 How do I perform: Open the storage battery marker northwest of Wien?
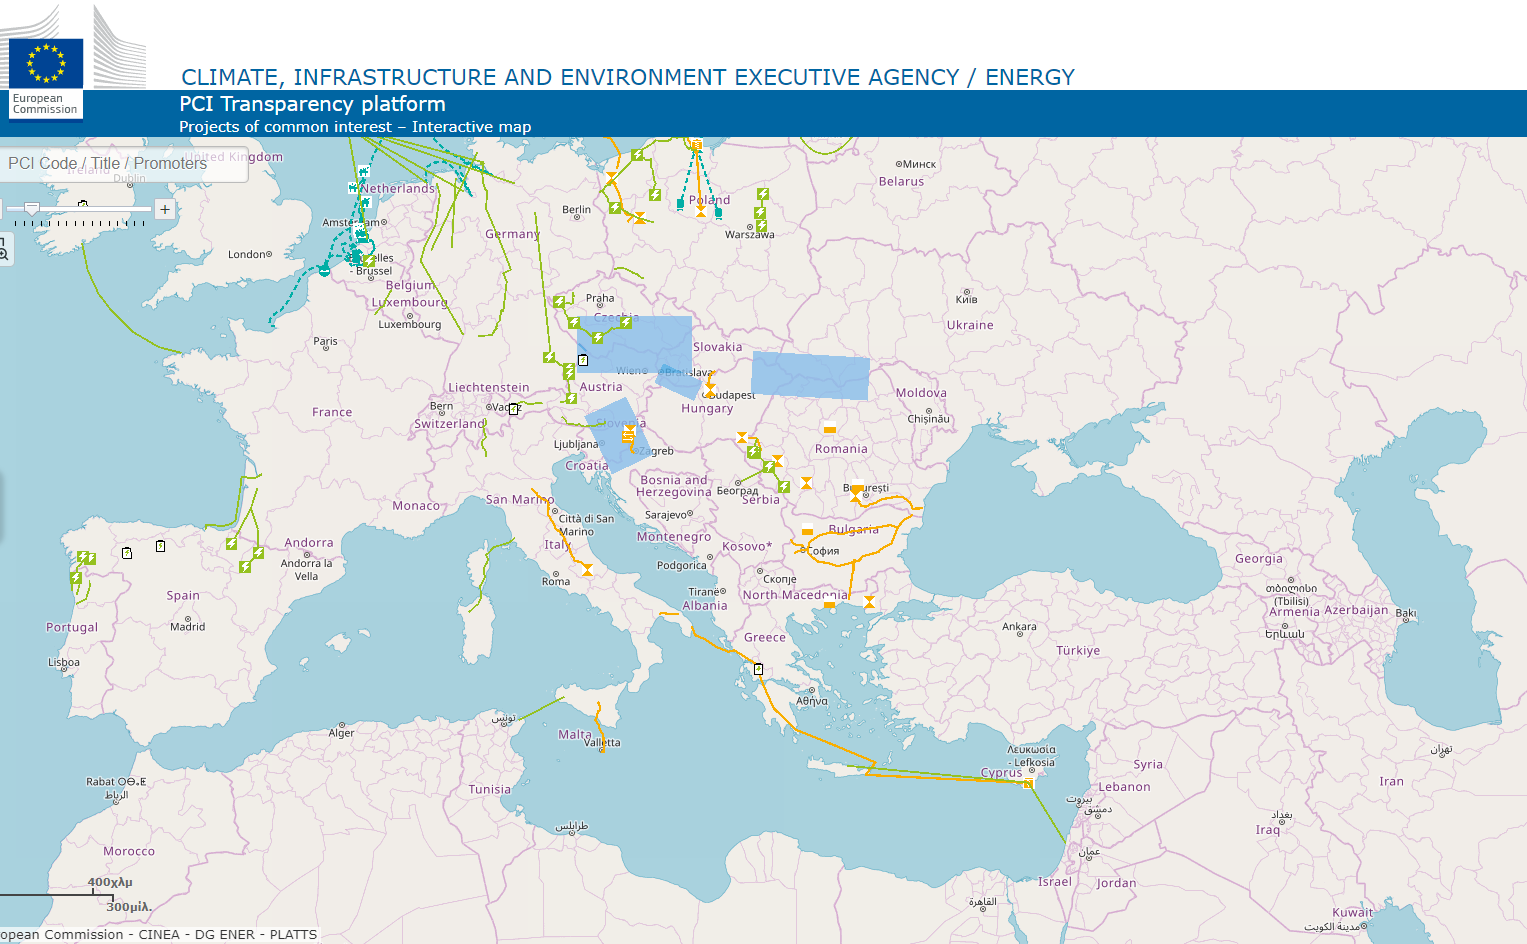(x=583, y=360)
